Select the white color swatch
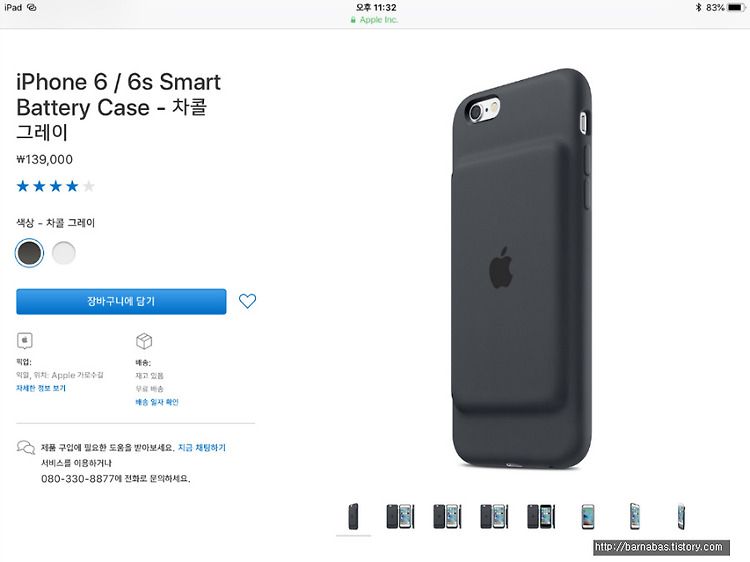 coord(64,253)
